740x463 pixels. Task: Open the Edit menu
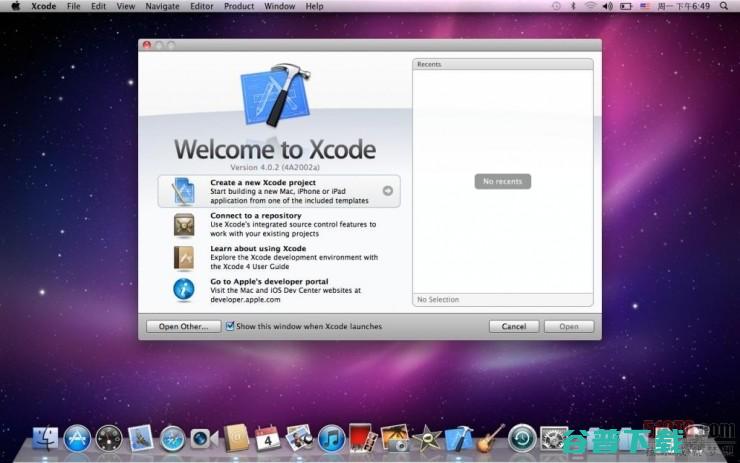click(98, 6)
